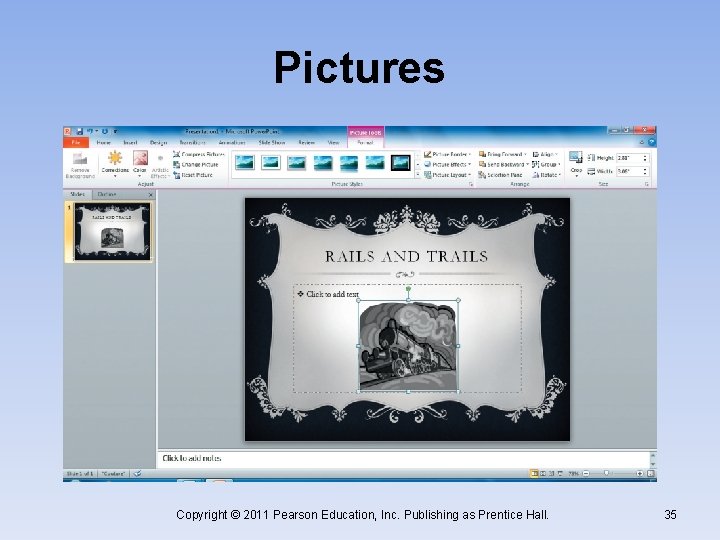Switch to the View tab
The image size is (720, 540).
click(x=333, y=143)
